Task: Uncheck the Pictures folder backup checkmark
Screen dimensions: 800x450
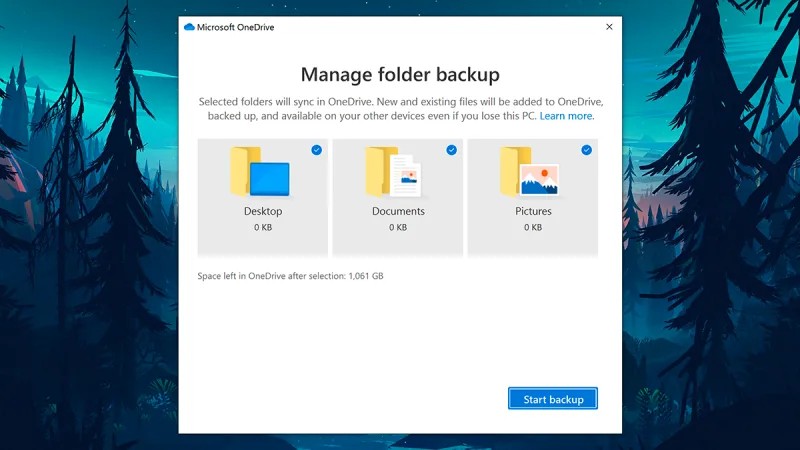Action: 586,150
